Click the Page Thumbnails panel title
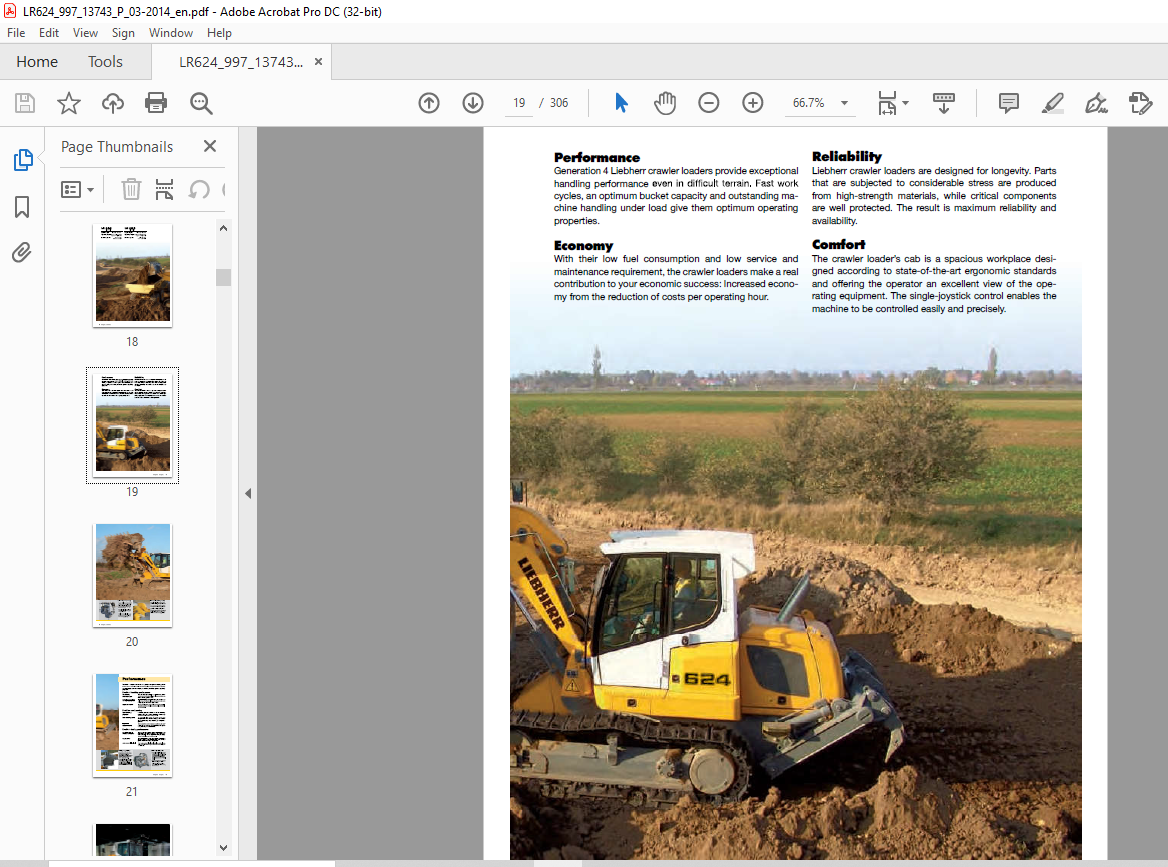The width and height of the screenshot is (1168, 867). (x=117, y=147)
